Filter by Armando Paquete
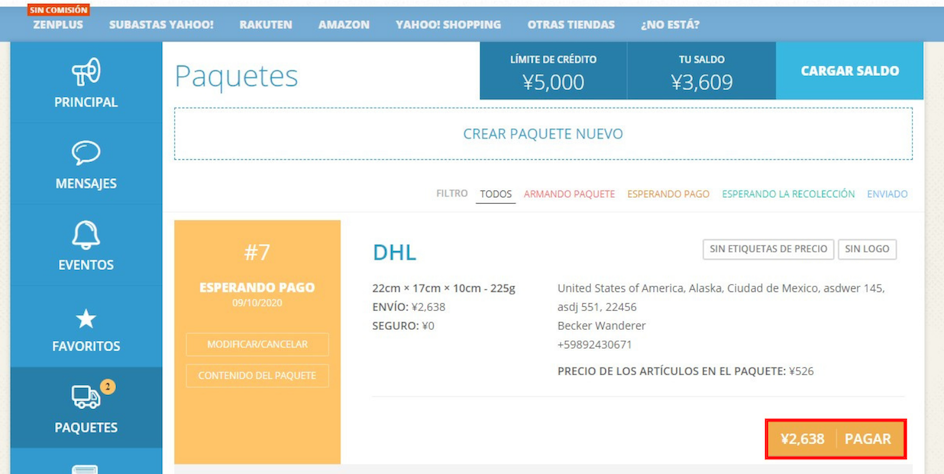The width and height of the screenshot is (944, 474). (569, 194)
